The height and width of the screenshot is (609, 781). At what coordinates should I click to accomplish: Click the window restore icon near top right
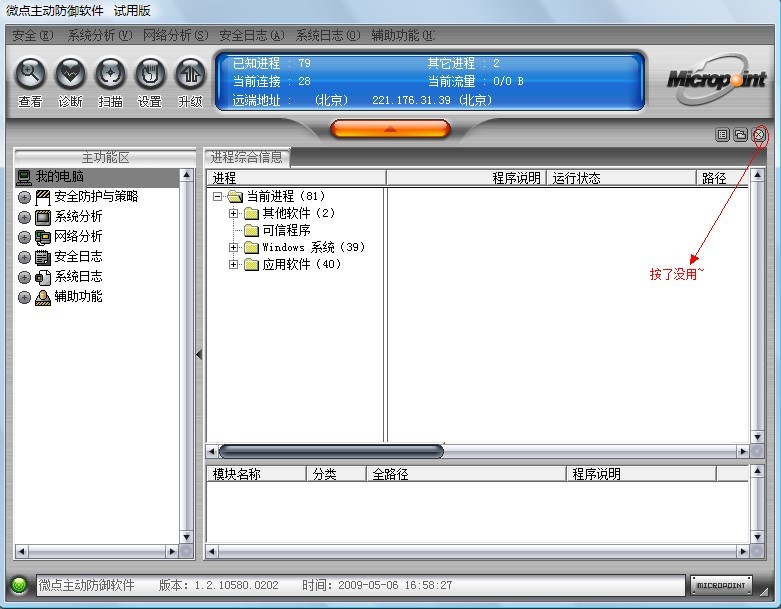click(740, 134)
